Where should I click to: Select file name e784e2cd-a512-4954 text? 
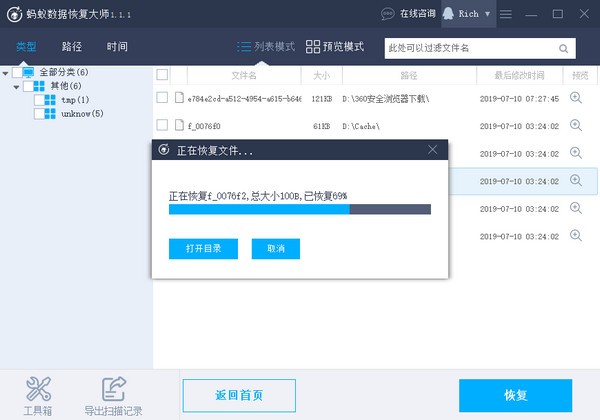tap(245, 99)
